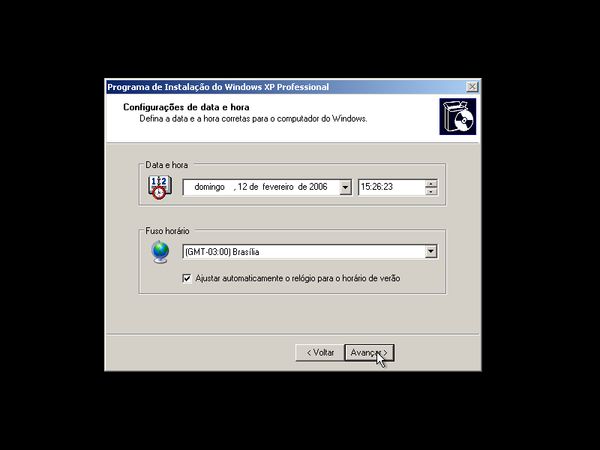Click the '(GMT-03:00) Brasília' time zone text
The image size is (600, 450).
222,252
